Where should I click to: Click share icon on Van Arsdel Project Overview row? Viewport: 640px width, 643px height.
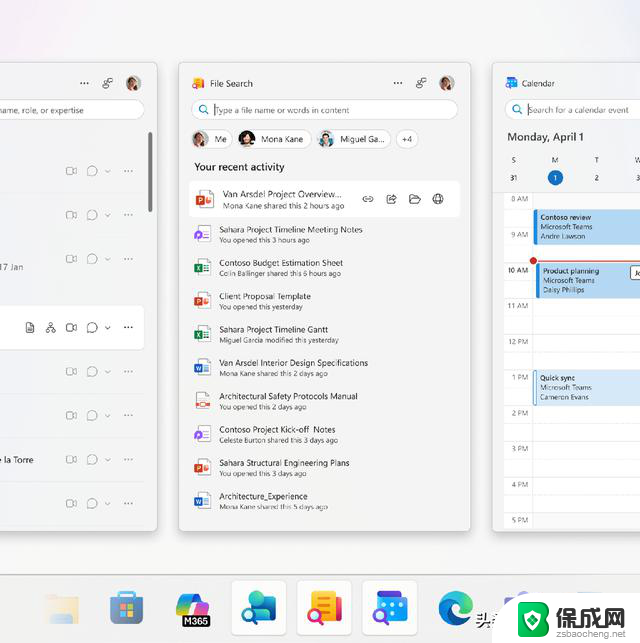point(392,199)
